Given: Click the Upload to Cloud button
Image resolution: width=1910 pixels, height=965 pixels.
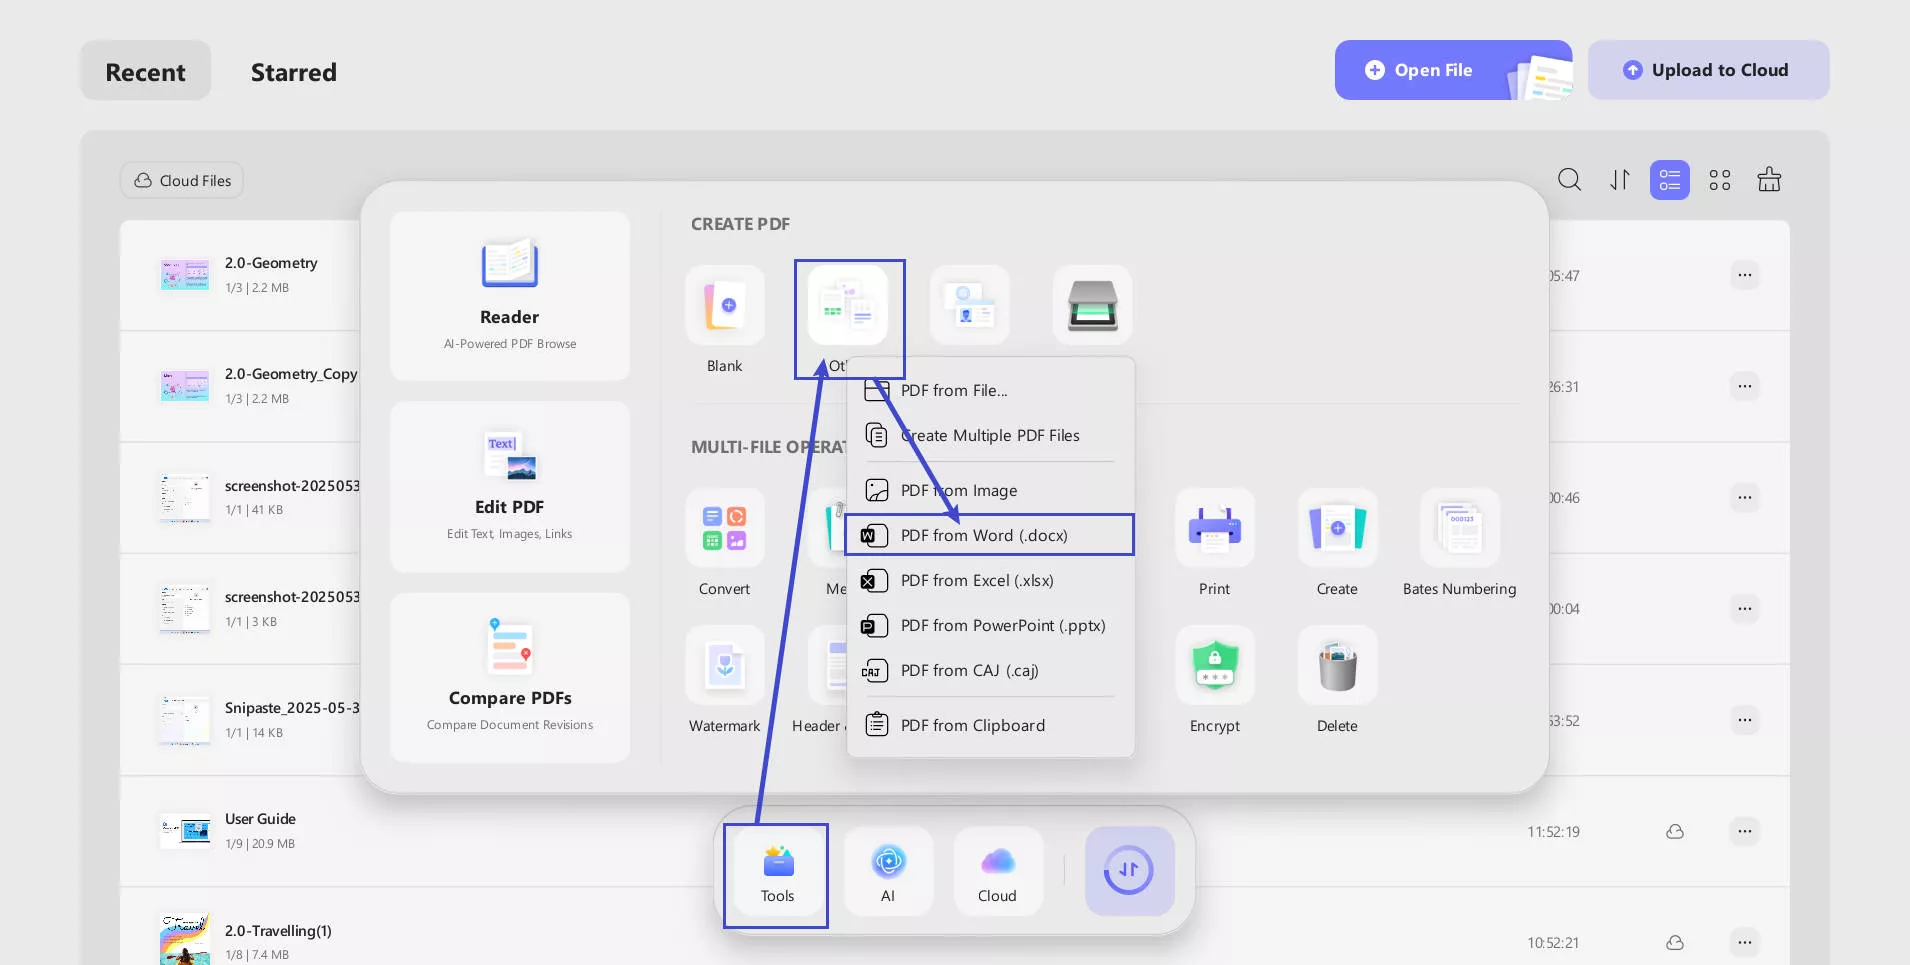Looking at the screenshot, I should click(1708, 70).
